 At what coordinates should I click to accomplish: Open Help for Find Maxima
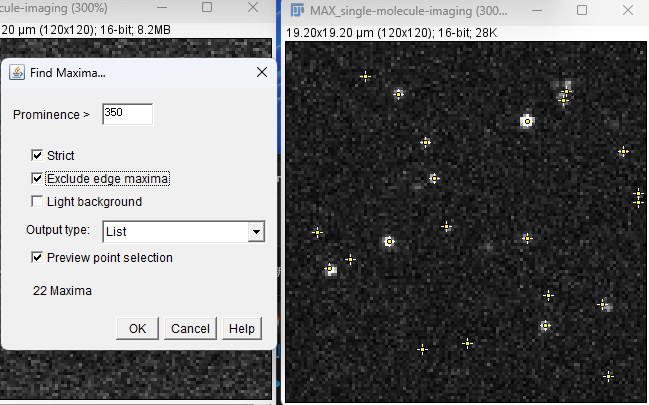pyautogui.click(x=242, y=329)
